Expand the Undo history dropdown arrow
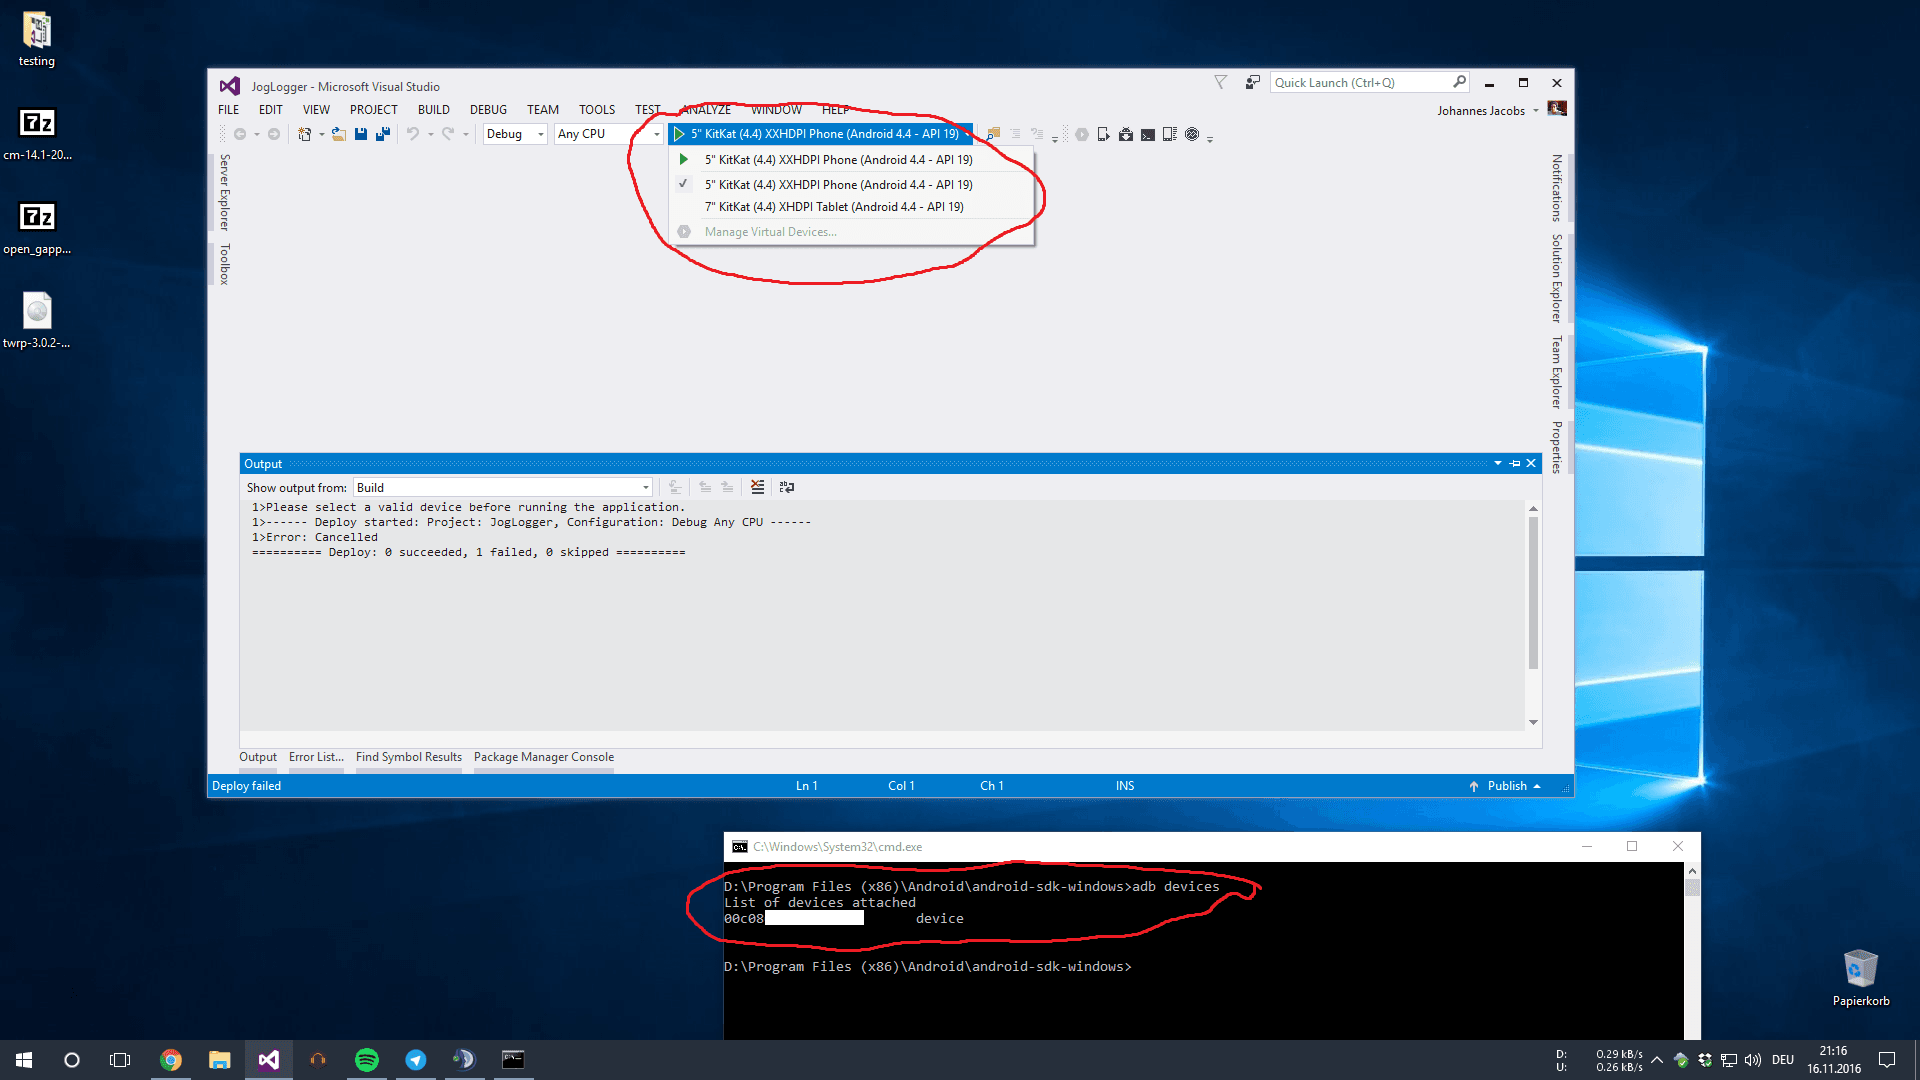This screenshot has height=1080, width=1920. click(x=431, y=134)
